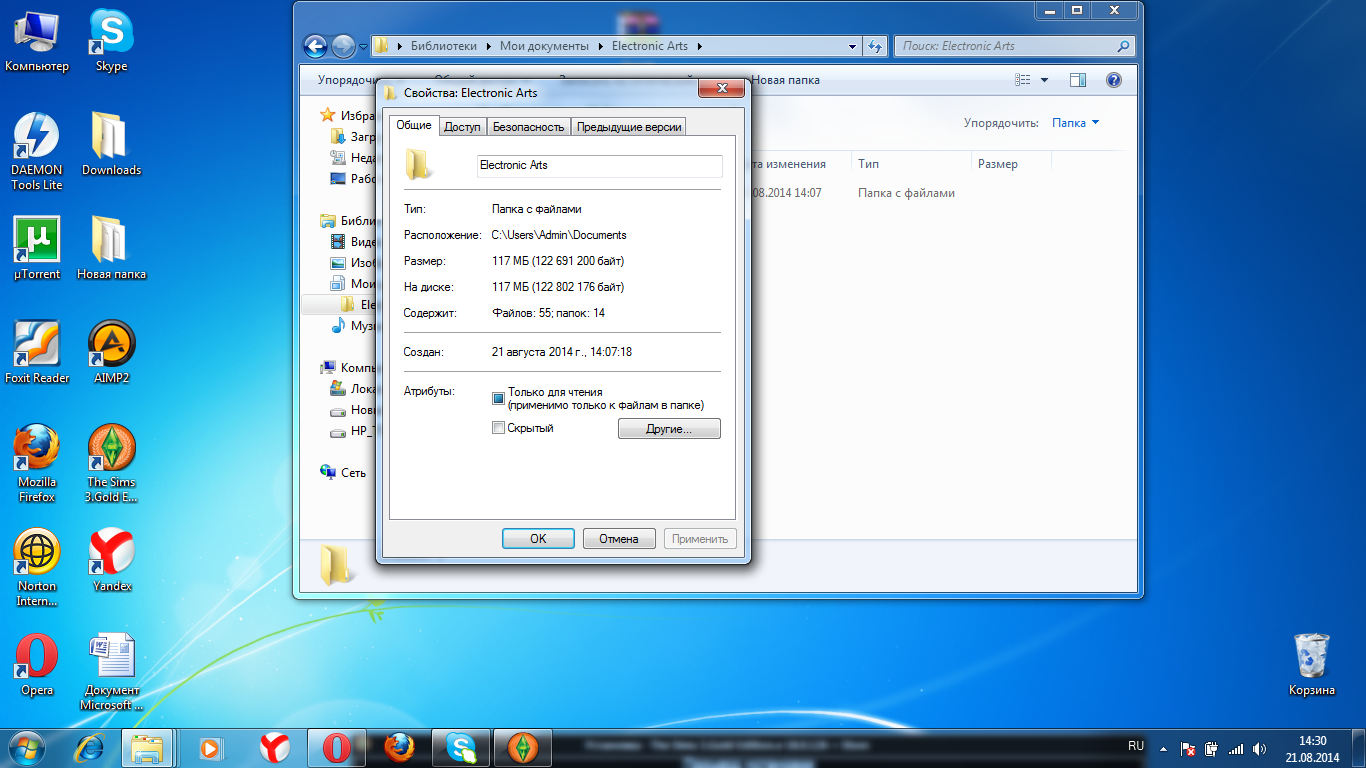1366x768 pixels.
Task: Click the 'Другие...' attributes button
Action: coord(669,429)
